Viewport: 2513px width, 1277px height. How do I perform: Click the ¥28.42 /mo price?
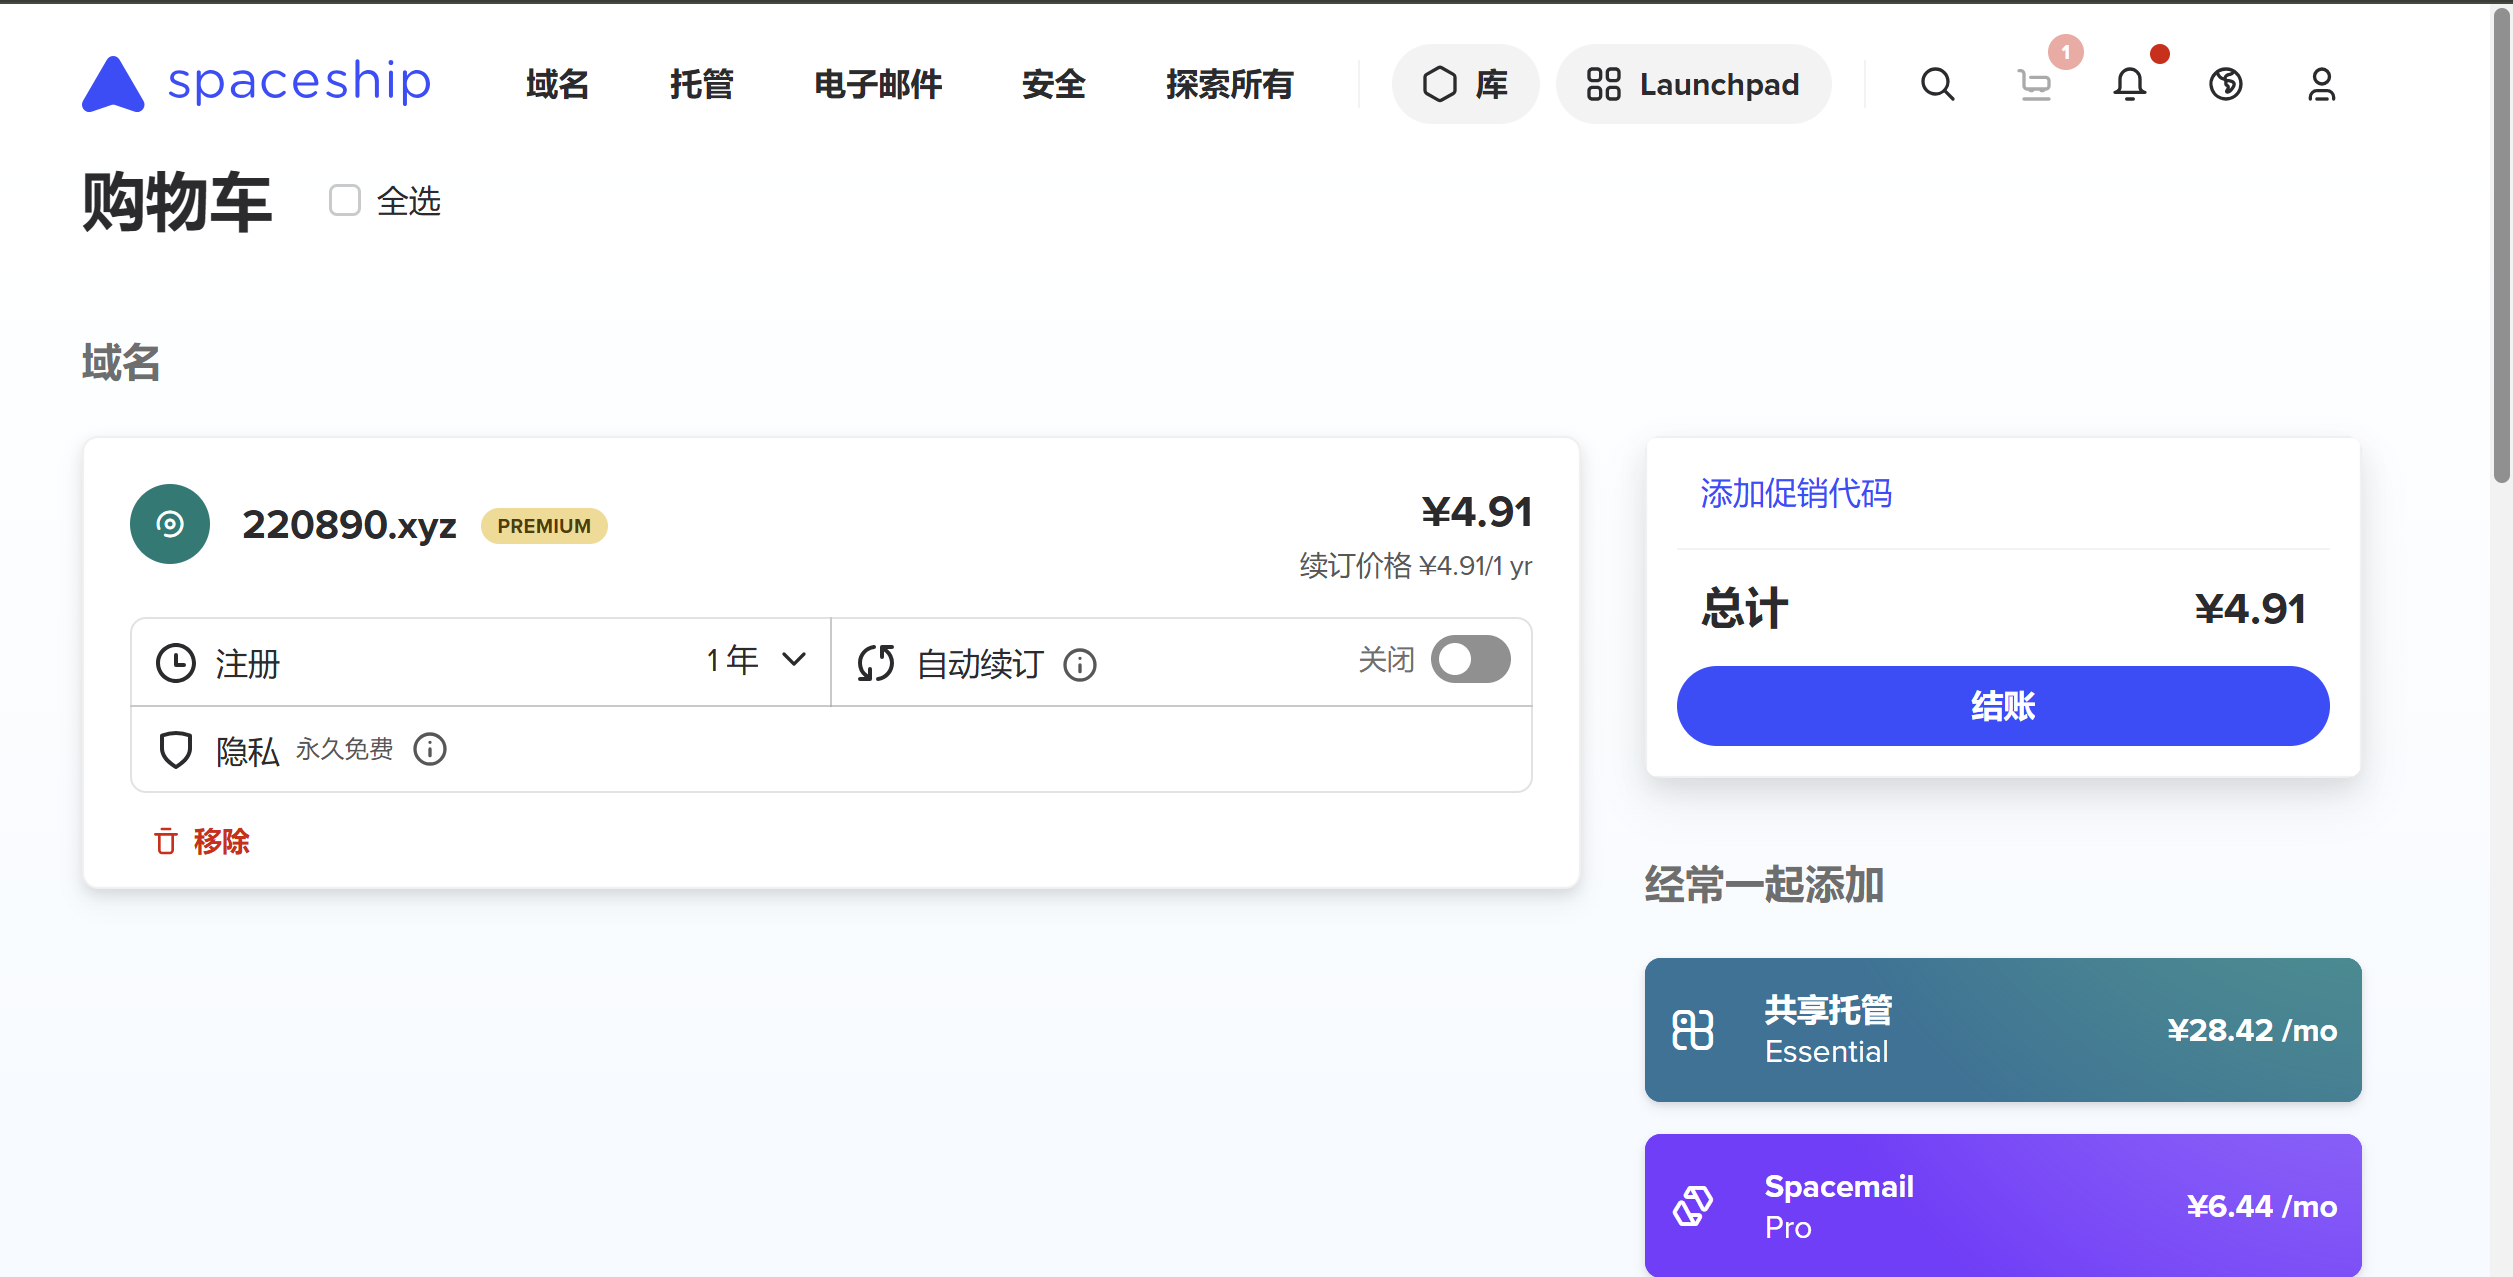click(x=2252, y=1030)
